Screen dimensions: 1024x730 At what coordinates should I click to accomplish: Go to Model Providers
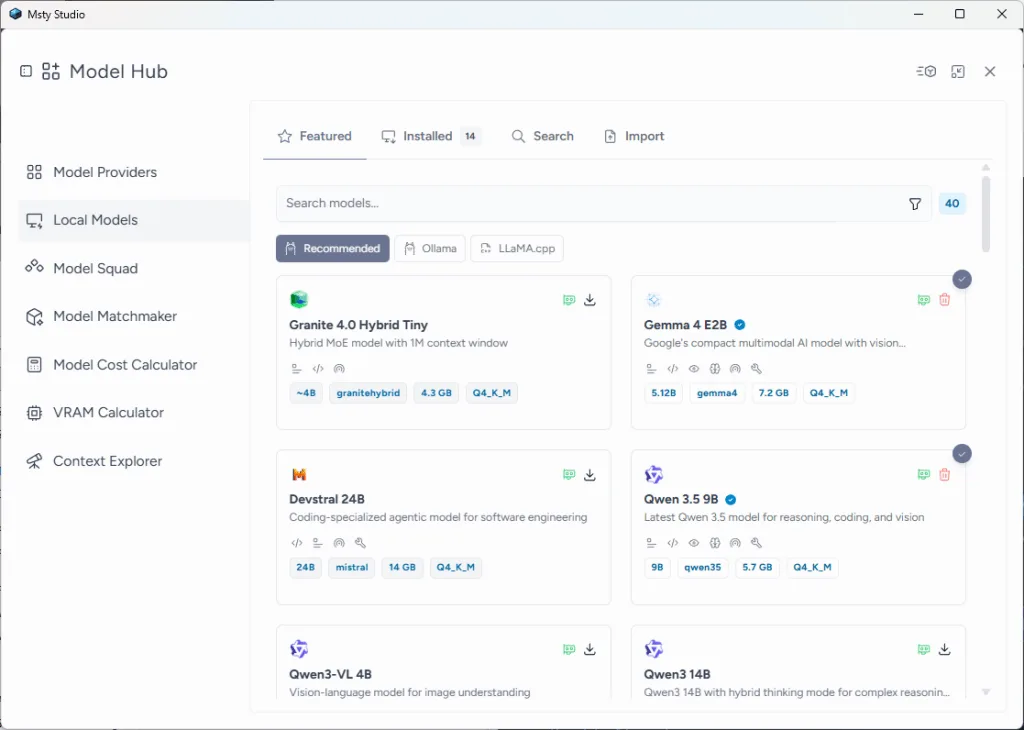tap(134, 172)
